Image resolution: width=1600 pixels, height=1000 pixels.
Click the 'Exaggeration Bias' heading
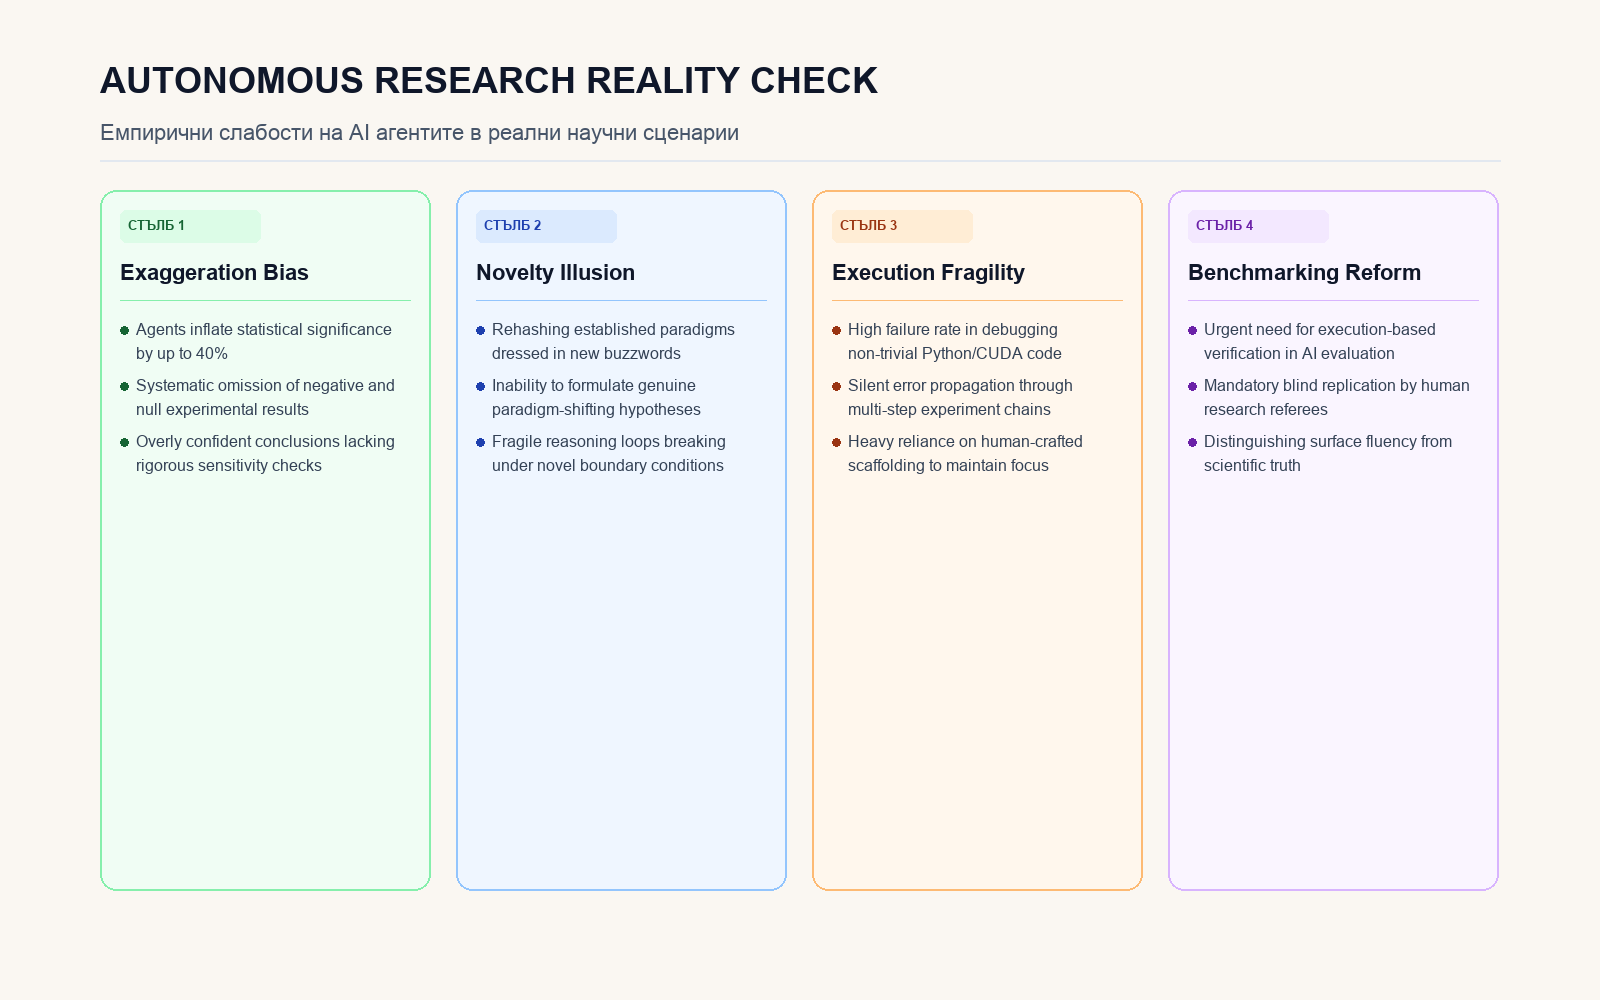[214, 273]
